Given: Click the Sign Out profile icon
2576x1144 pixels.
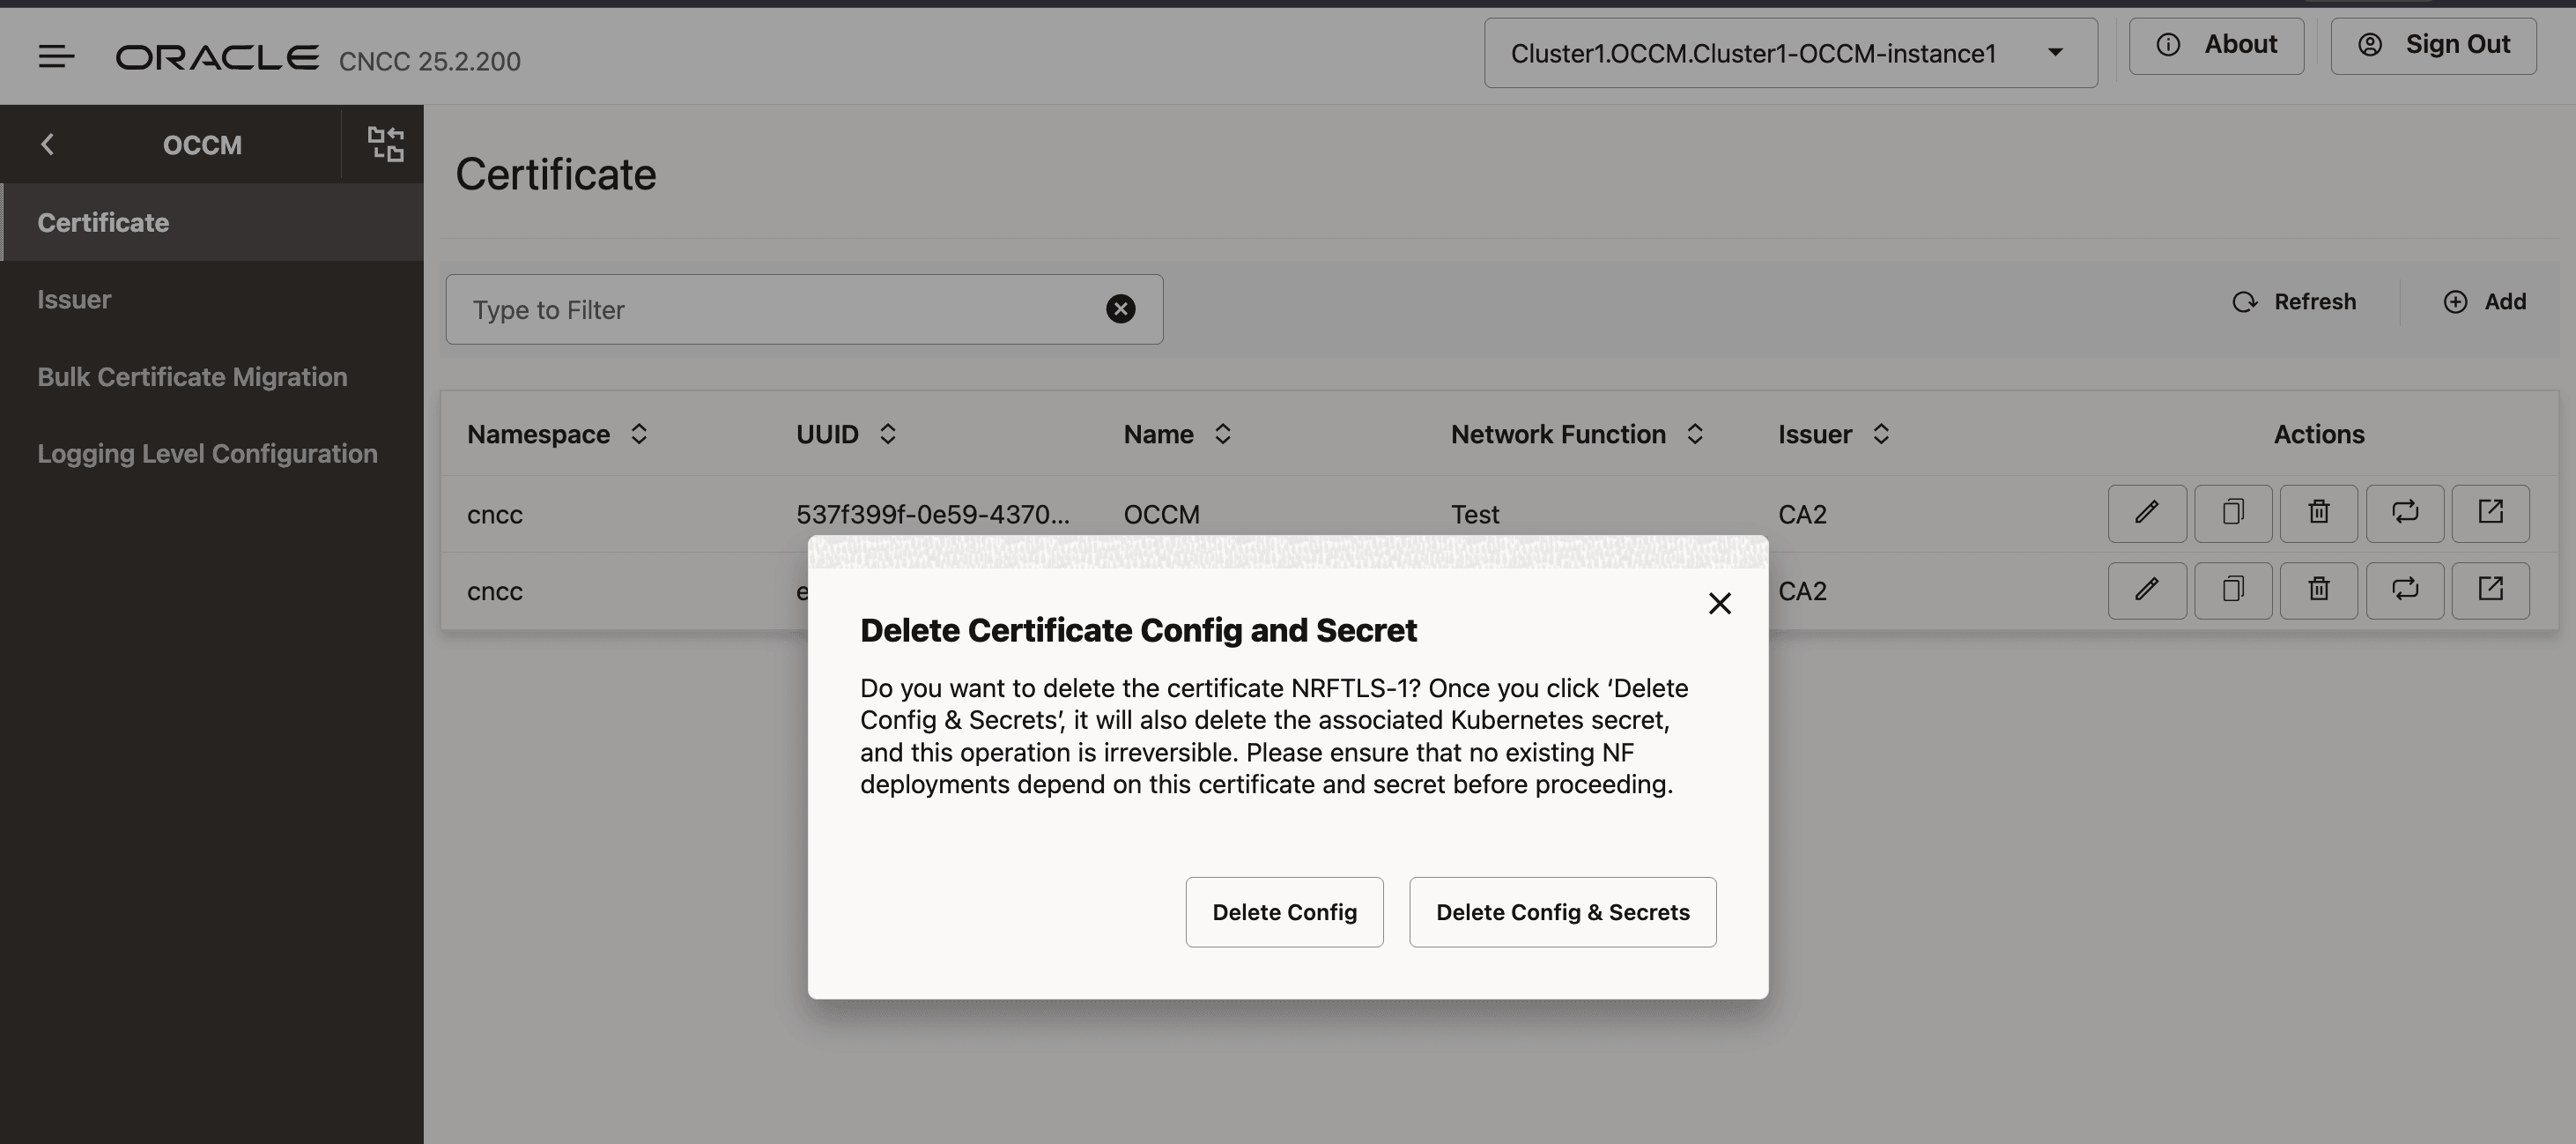Looking at the screenshot, I should 2371,44.
